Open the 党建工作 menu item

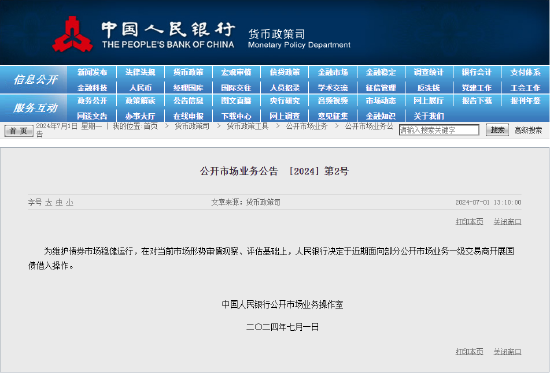(x=477, y=87)
